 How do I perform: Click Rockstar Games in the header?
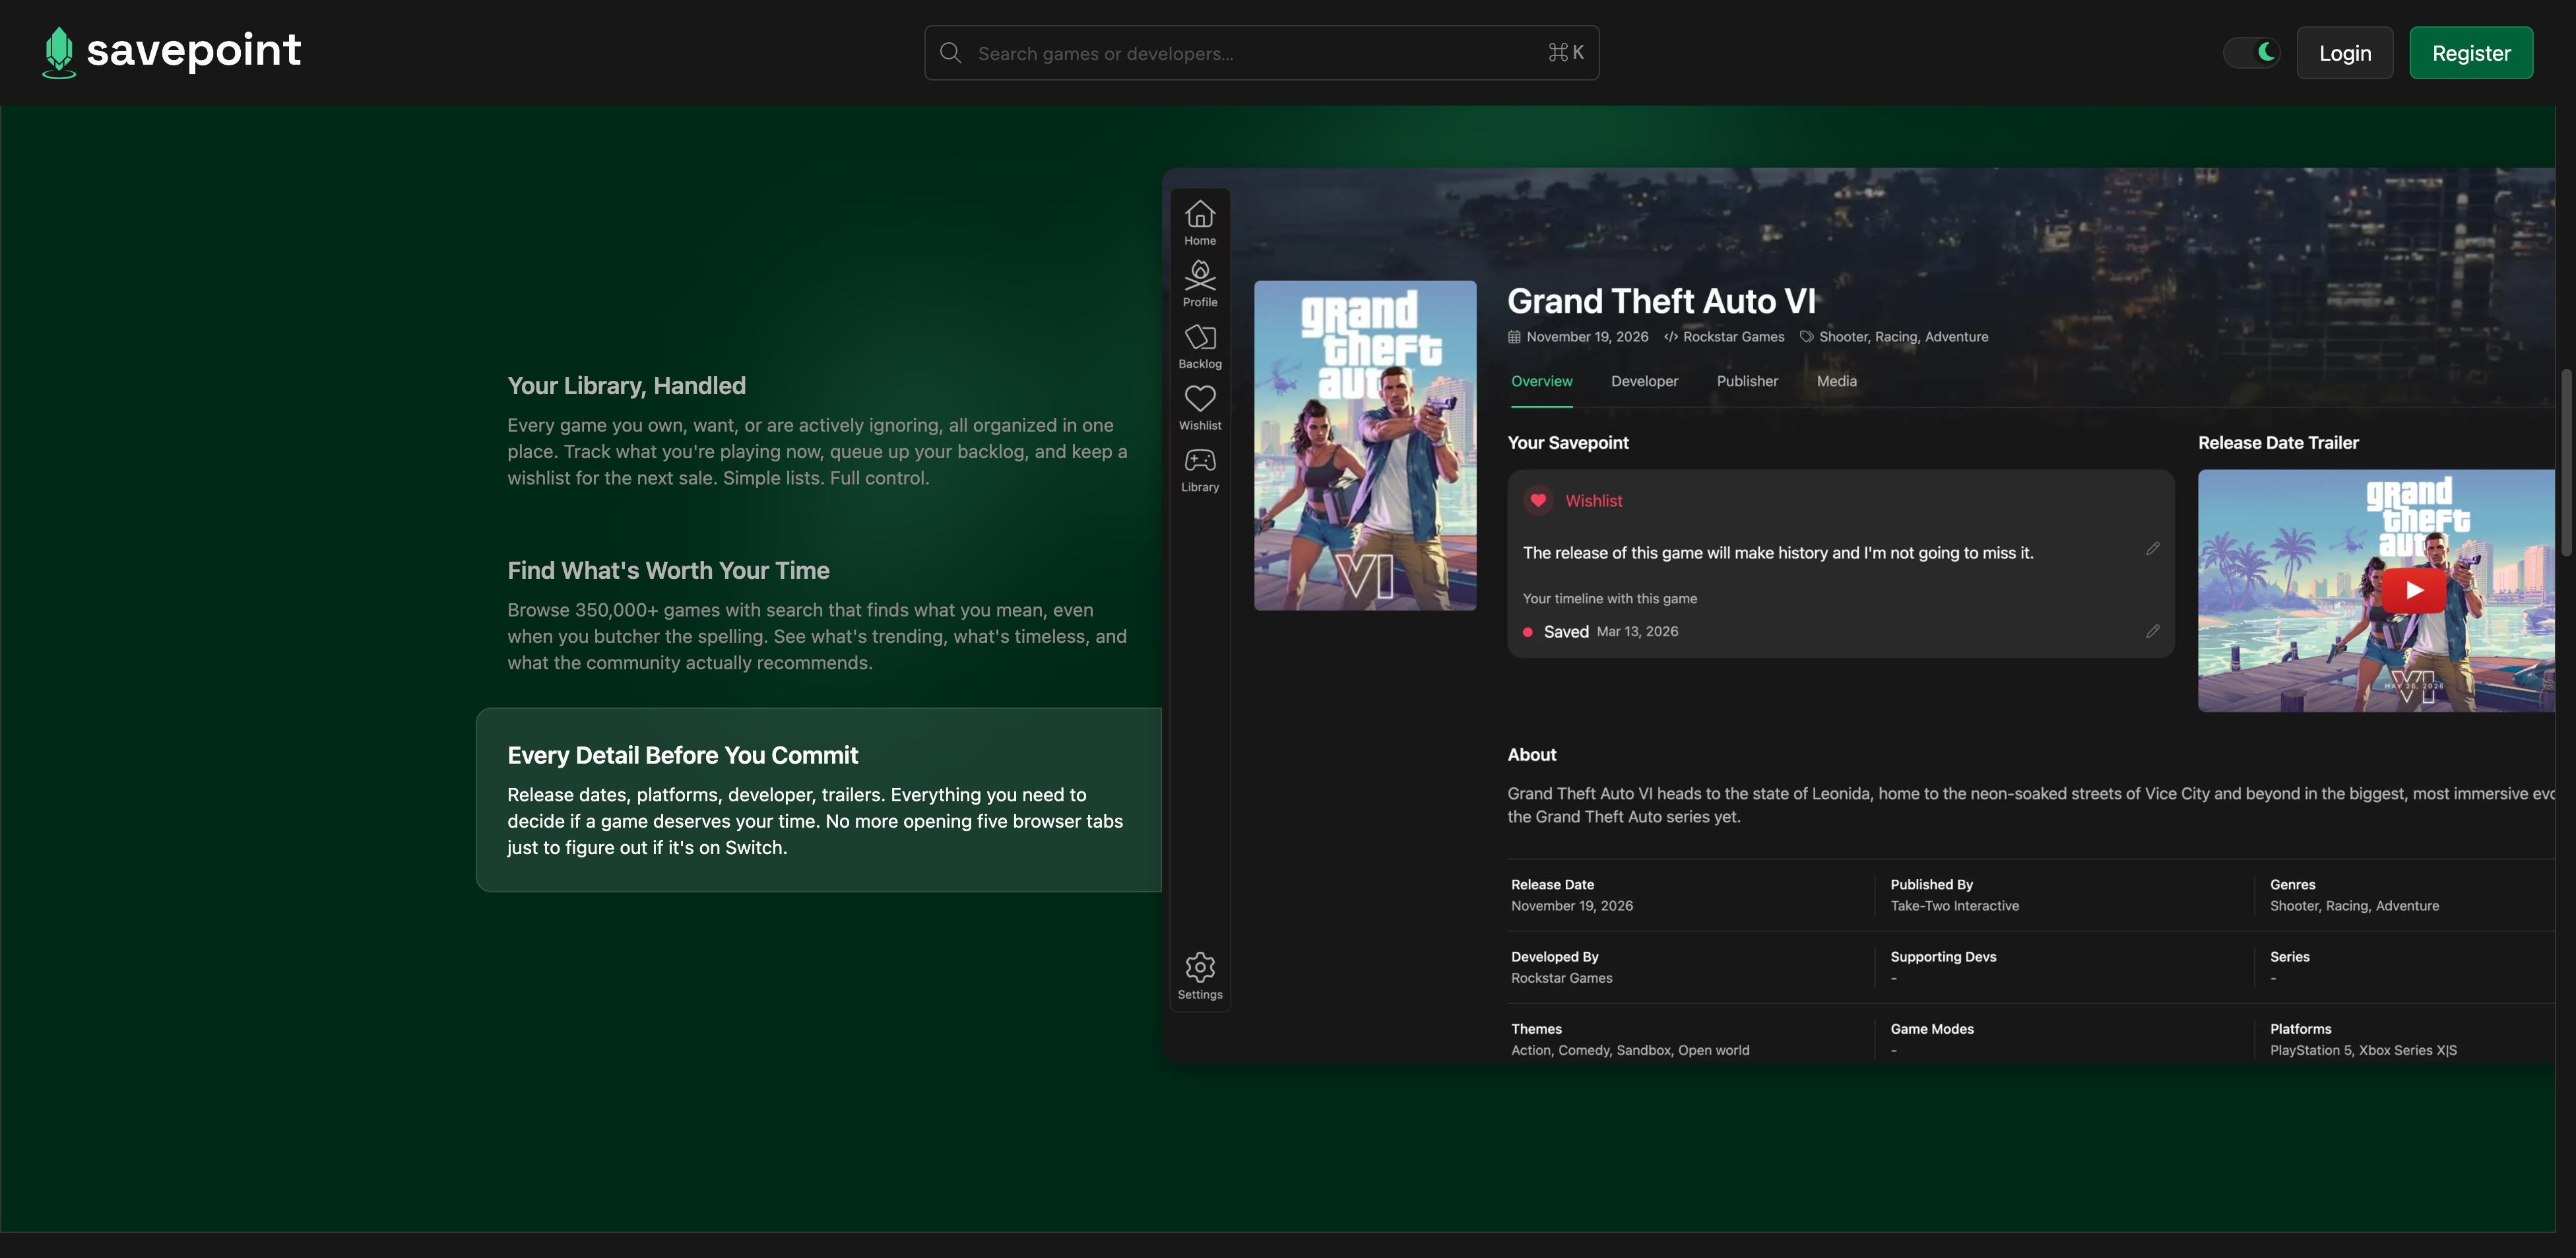1733,337
